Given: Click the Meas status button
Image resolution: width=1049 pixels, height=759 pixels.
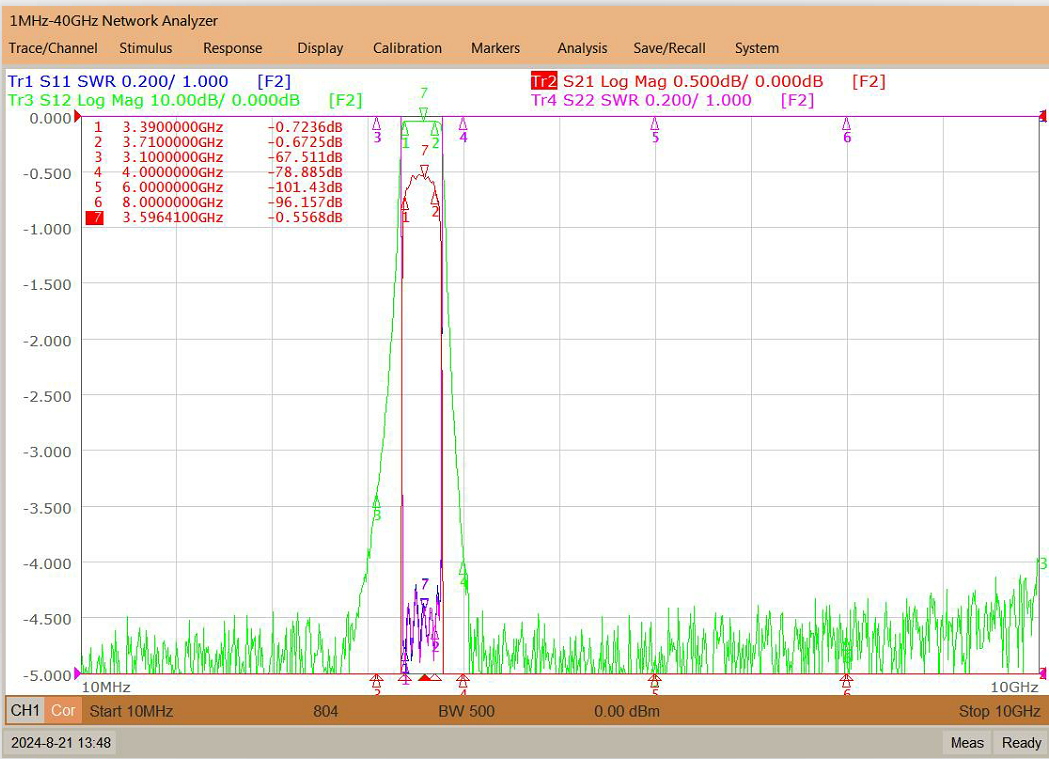Looking at the screenshot, I should coord(967,743).
